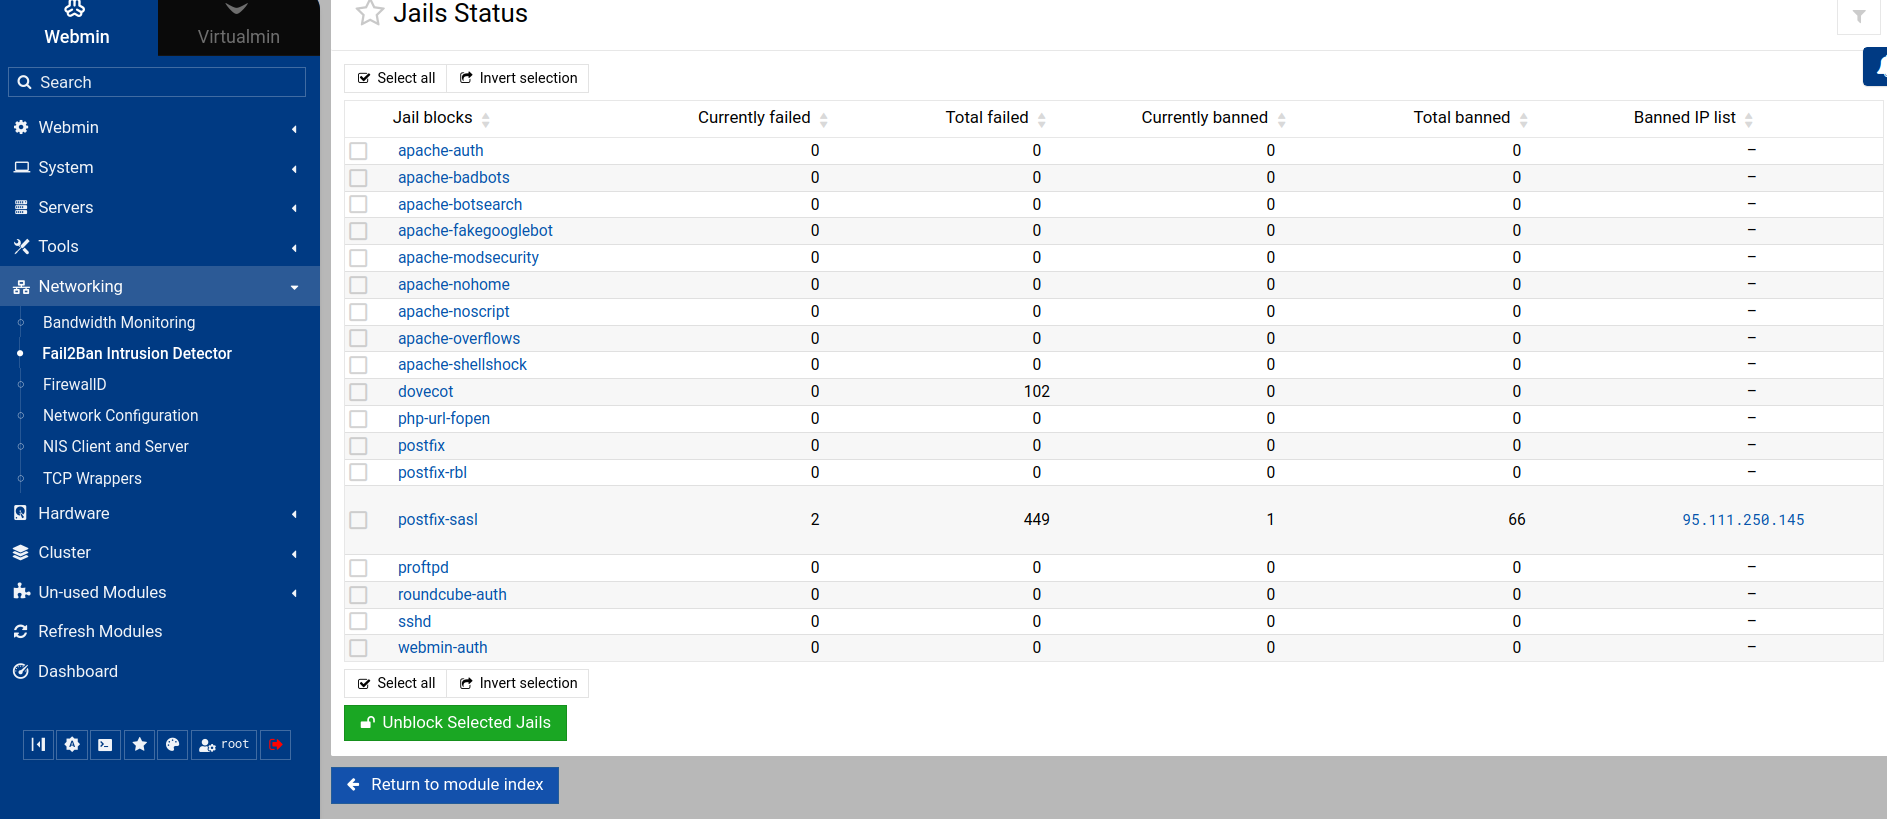
Task: Open theme configuration palette icon
Action: coord(172,745)
